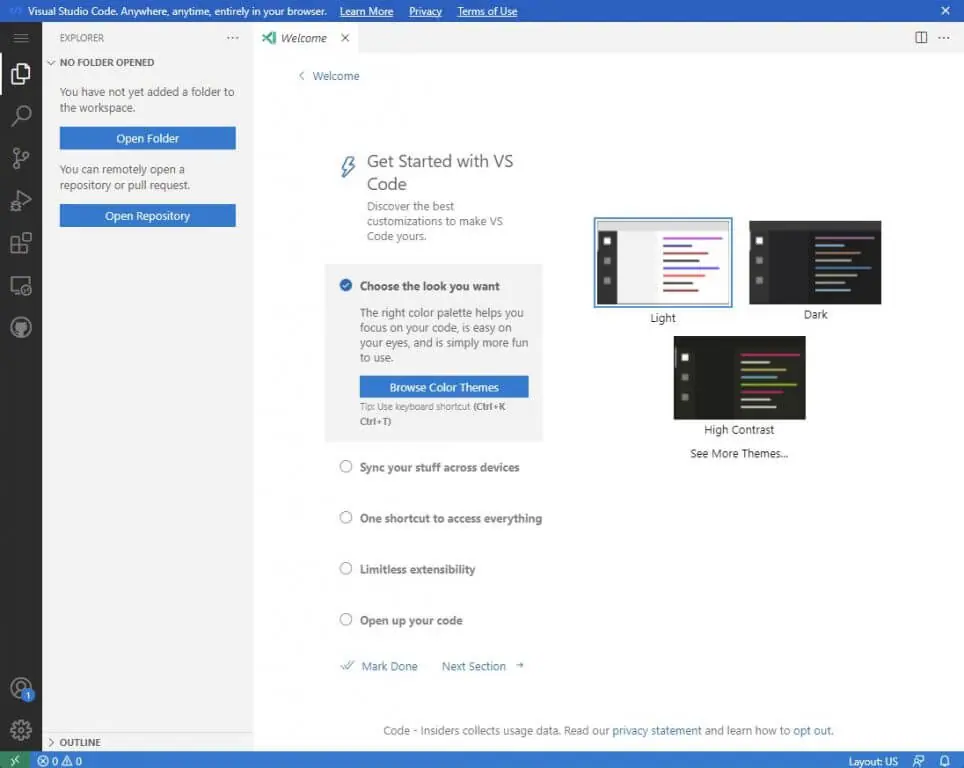
Task: Open the Manage gear settings icon
Action: point(21,730)
